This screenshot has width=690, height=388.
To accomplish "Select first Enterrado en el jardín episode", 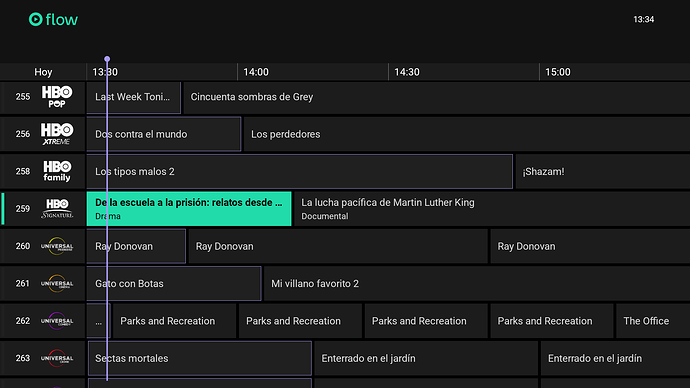I will point(426,359).
